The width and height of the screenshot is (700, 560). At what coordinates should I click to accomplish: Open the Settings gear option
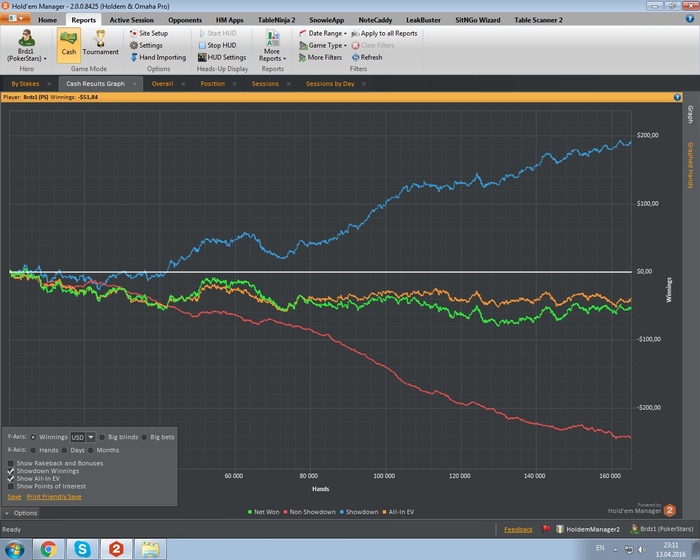146,45
